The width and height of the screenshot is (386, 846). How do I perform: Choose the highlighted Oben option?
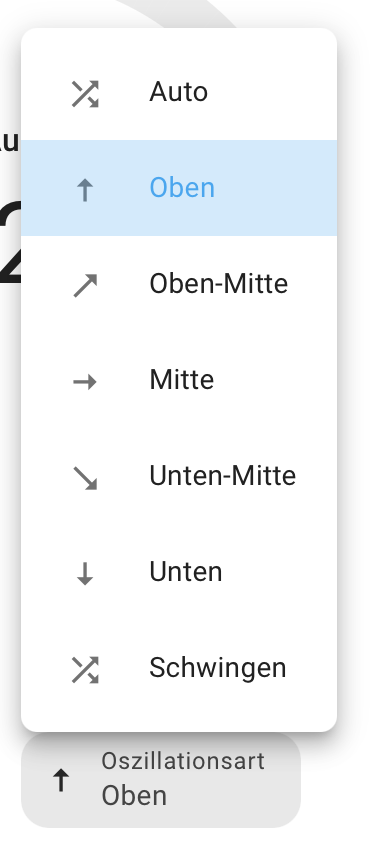[179, 188]
